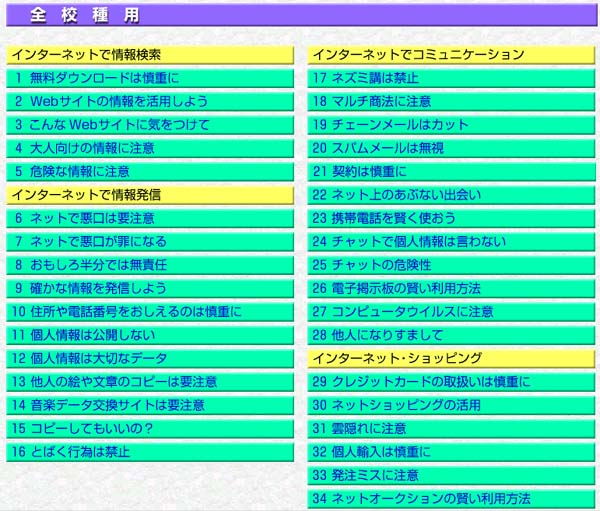Open item 7 ネットで悪口が罪になる
Screen dimensions: 600x511
tap(150, 242)
